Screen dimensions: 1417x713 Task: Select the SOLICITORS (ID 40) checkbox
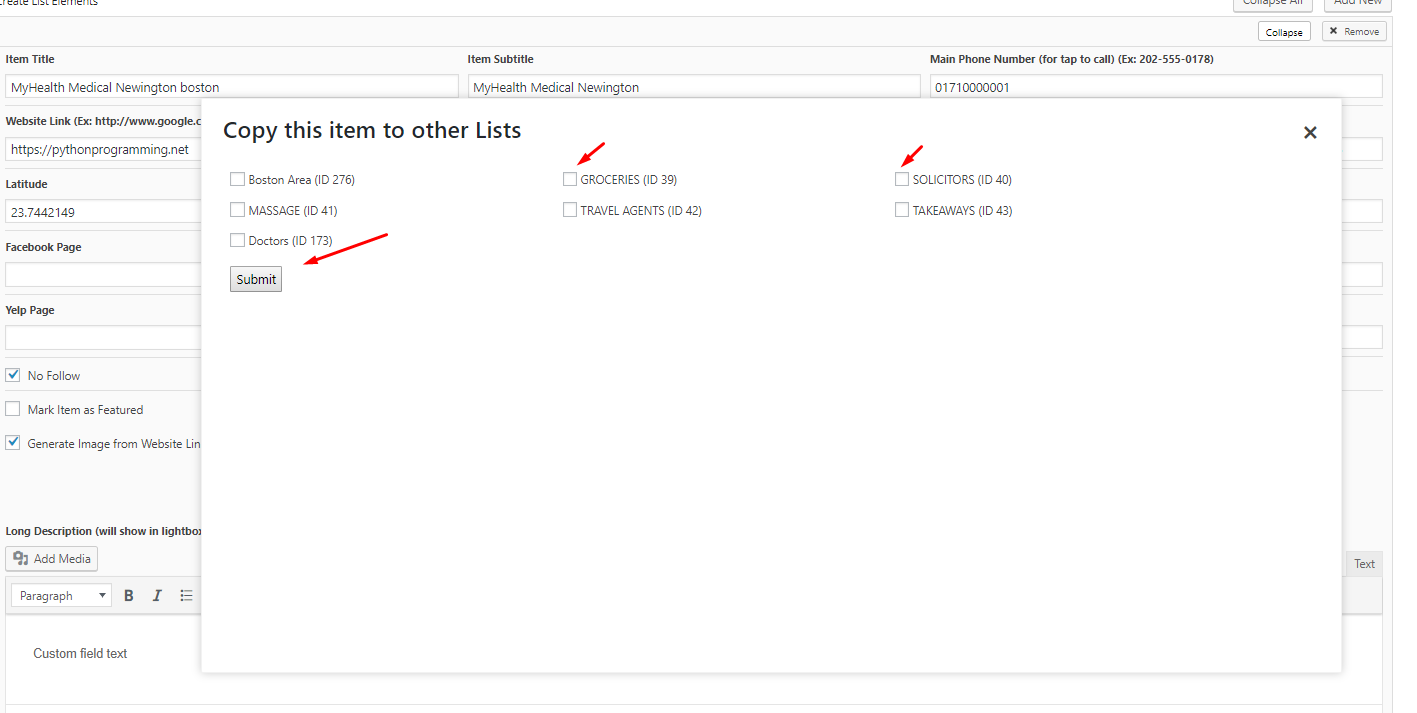coord(902,179)
